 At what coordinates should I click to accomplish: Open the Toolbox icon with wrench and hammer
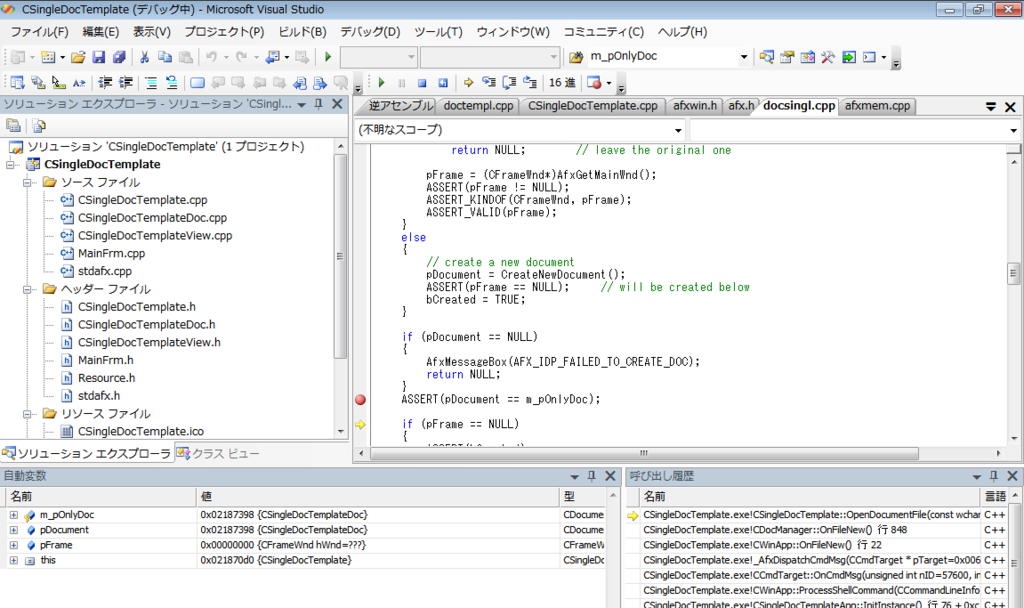tap(828, 57)
